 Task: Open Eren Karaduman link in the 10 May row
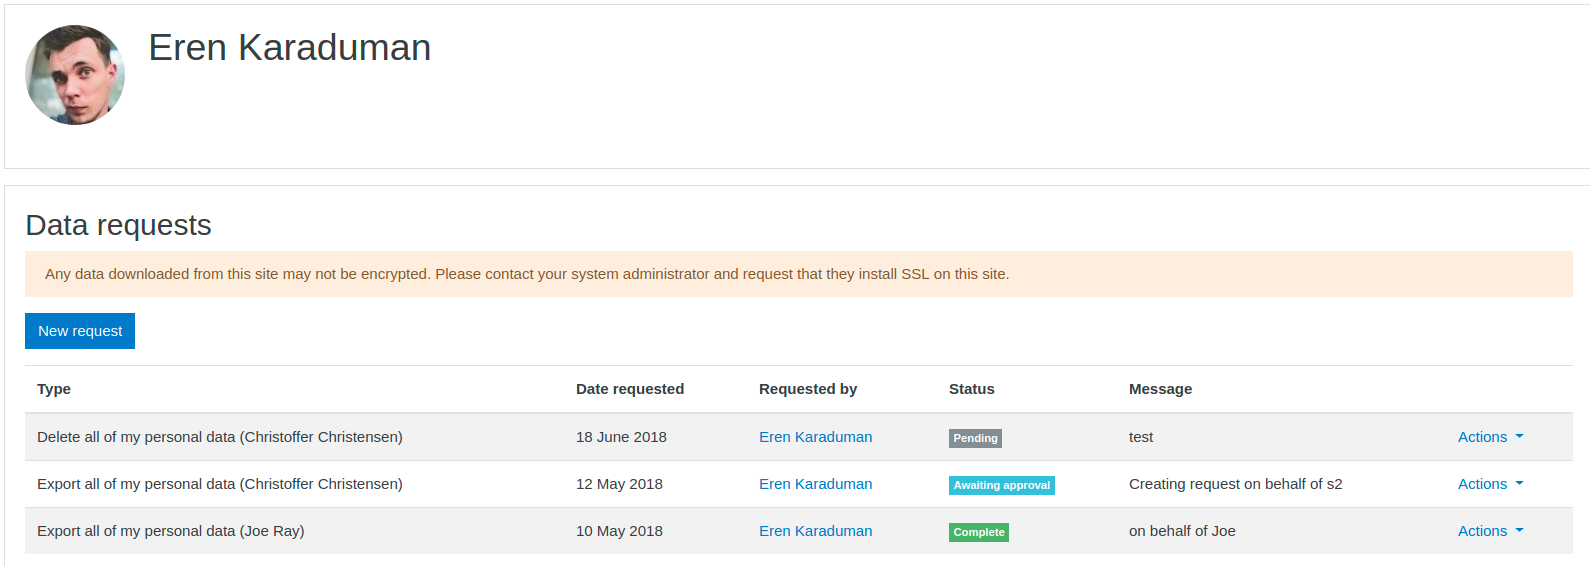[815, 531]
